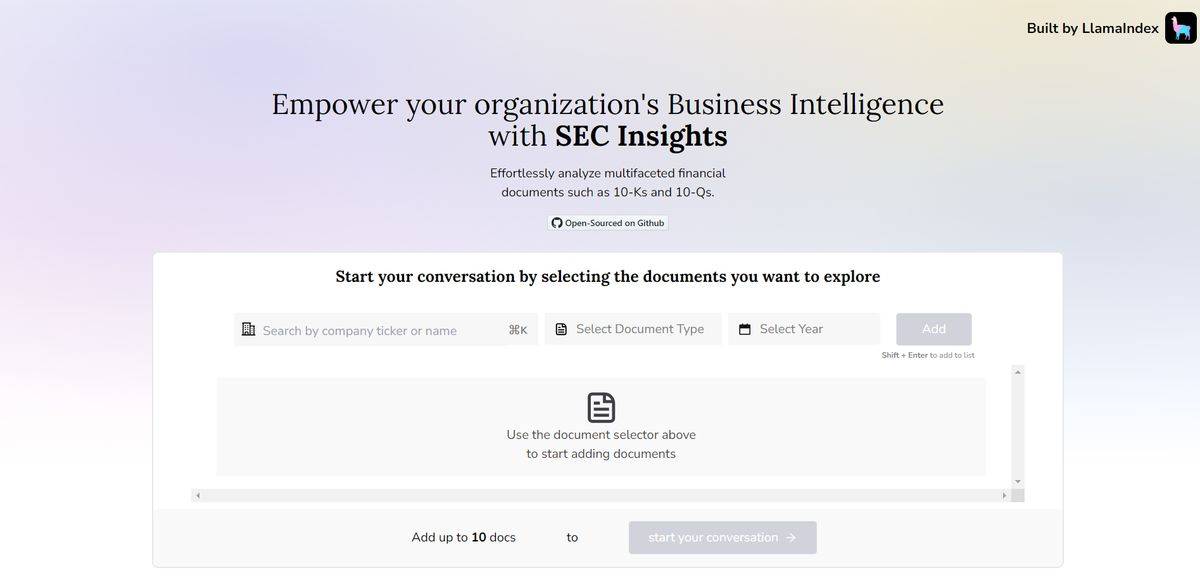Click the 'Shift + Enter to add to list' hint
The height and width of the screenshot is (582, 1200).
pyautogui.click(x=928, y=355)
